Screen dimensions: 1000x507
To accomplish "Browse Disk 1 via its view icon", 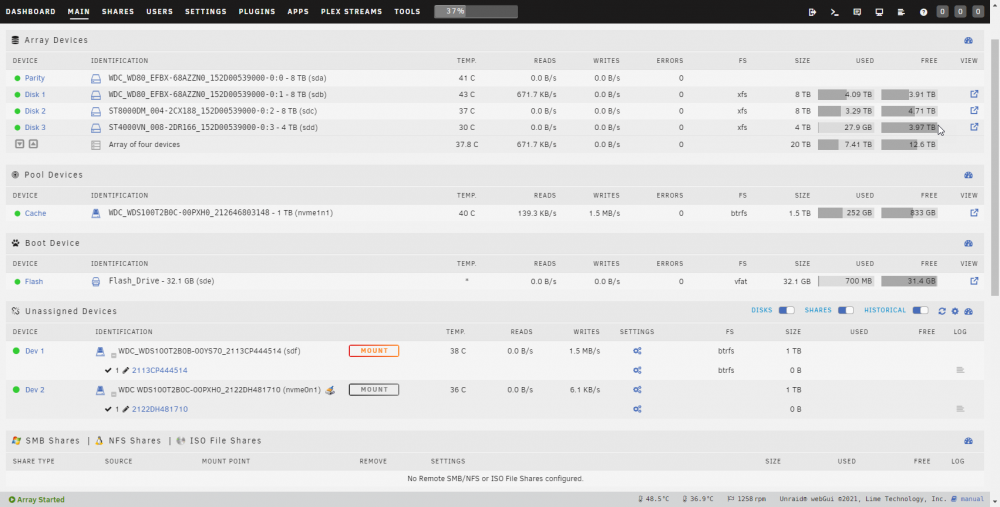I will tap(974, 94).
